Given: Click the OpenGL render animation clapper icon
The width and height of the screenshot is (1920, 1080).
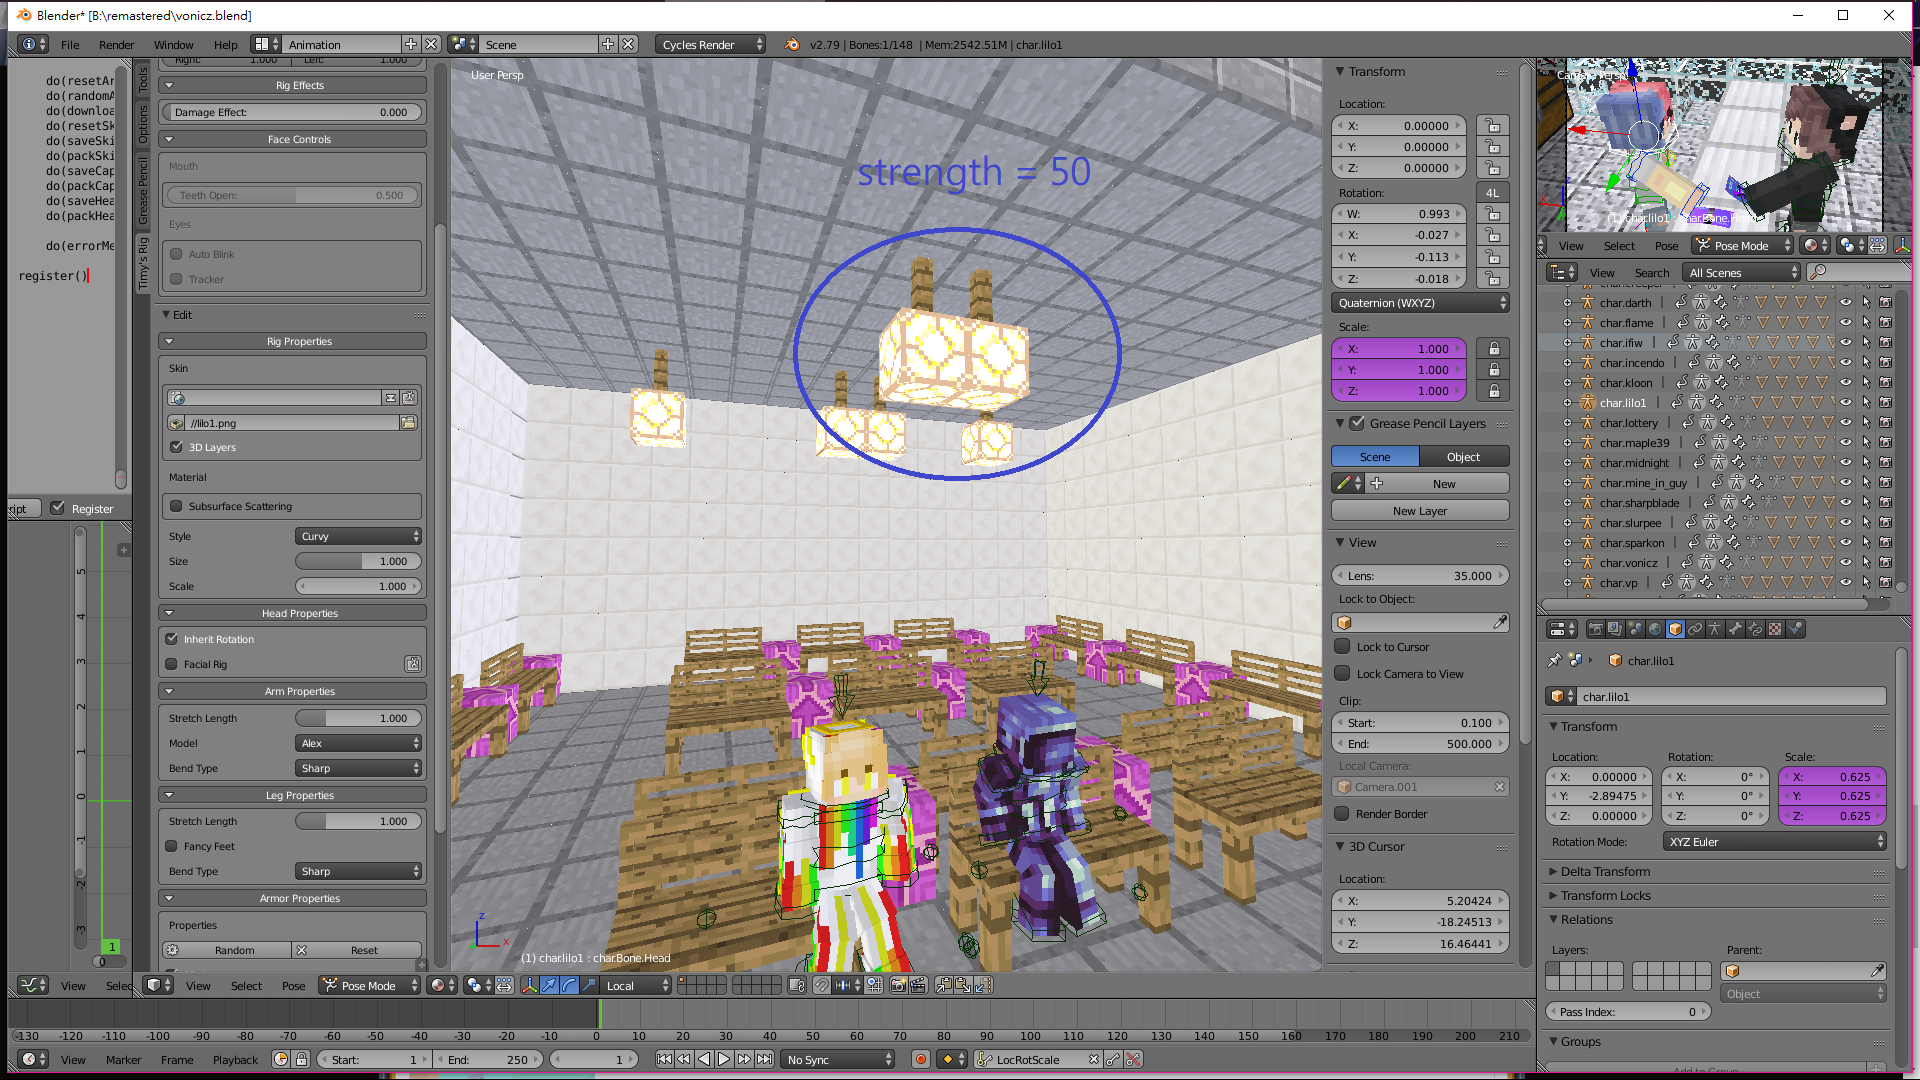Looking at the screenshot, I should [x=918, y=985].
